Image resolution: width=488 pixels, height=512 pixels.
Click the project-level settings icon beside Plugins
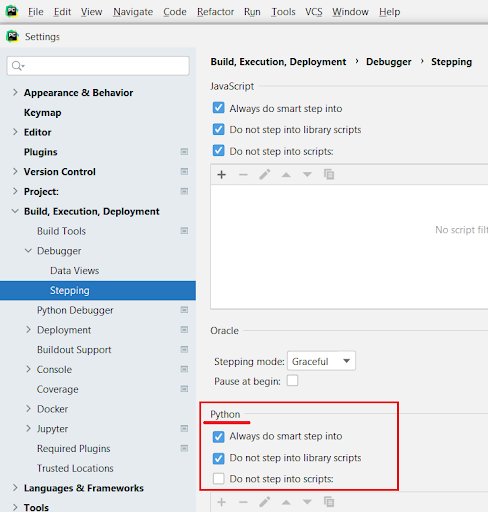click(184, 152)
